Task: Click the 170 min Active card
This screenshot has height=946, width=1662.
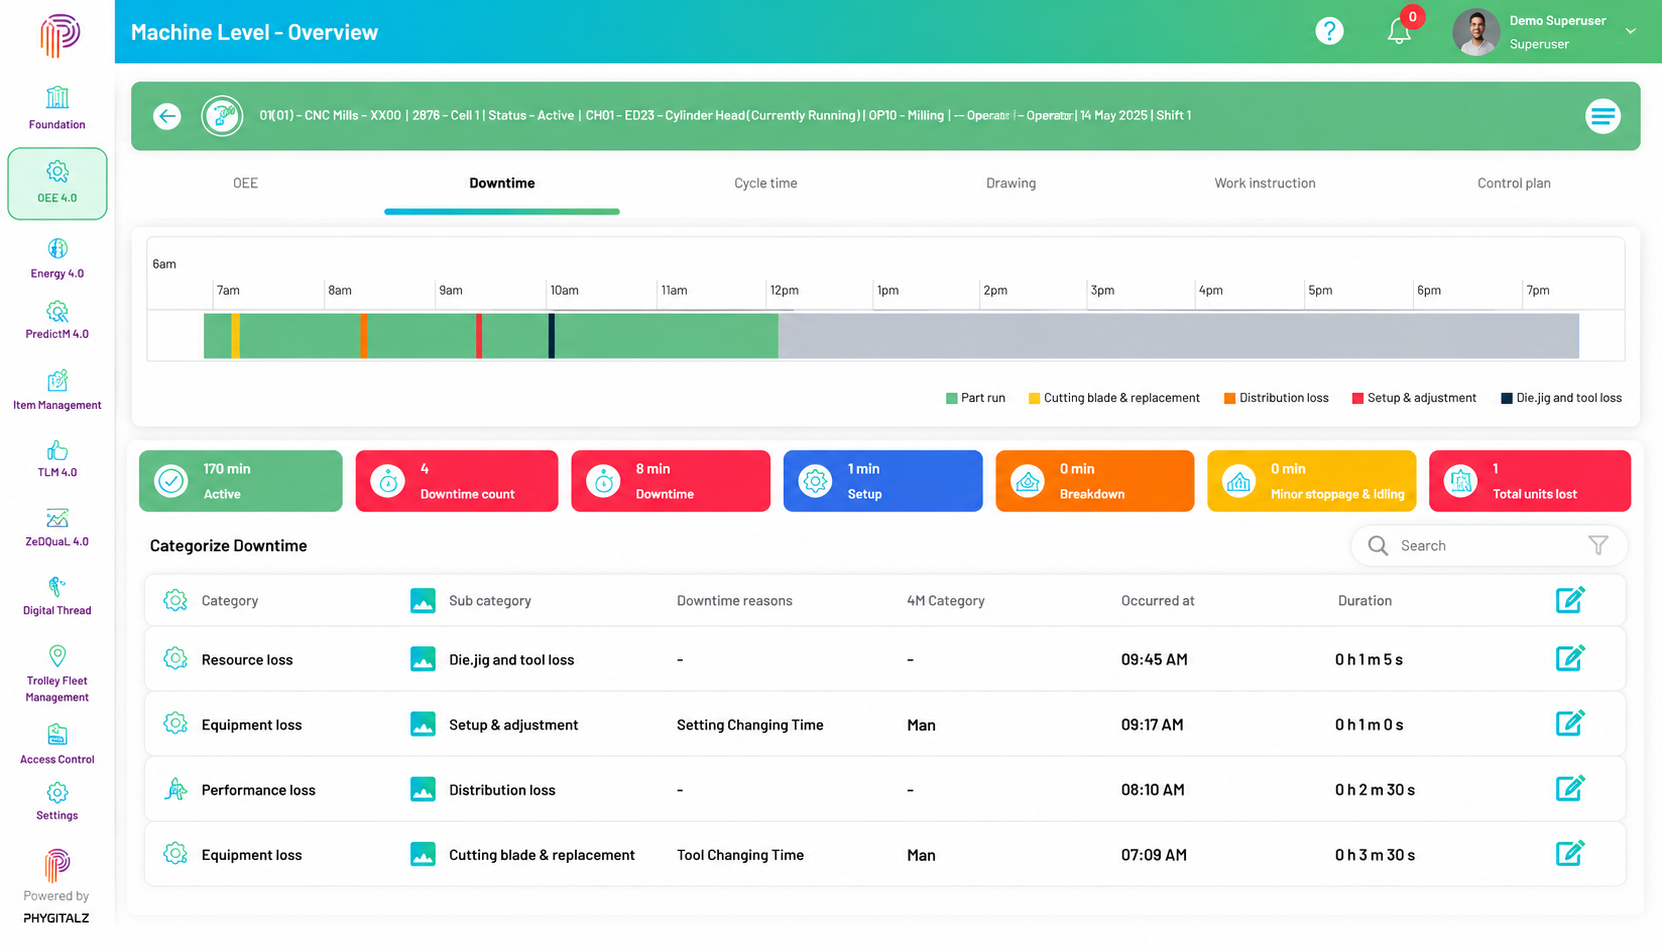Action: pyautogui.click(x=240, y=481)
